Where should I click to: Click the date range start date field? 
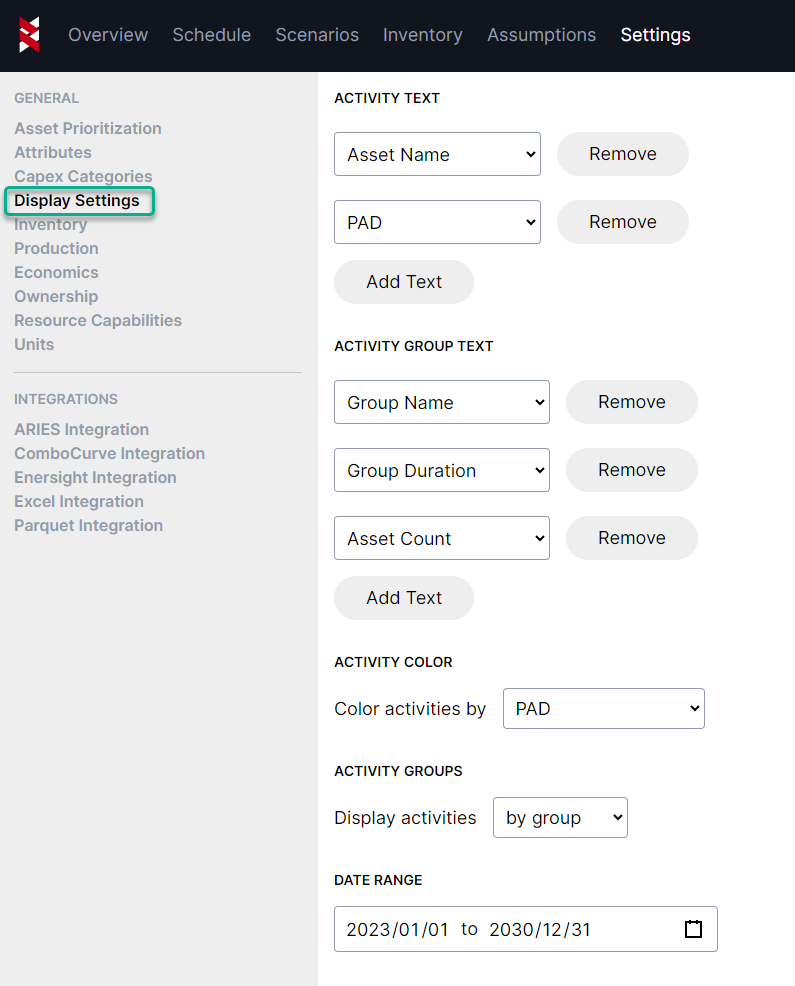tap(397, 929)
